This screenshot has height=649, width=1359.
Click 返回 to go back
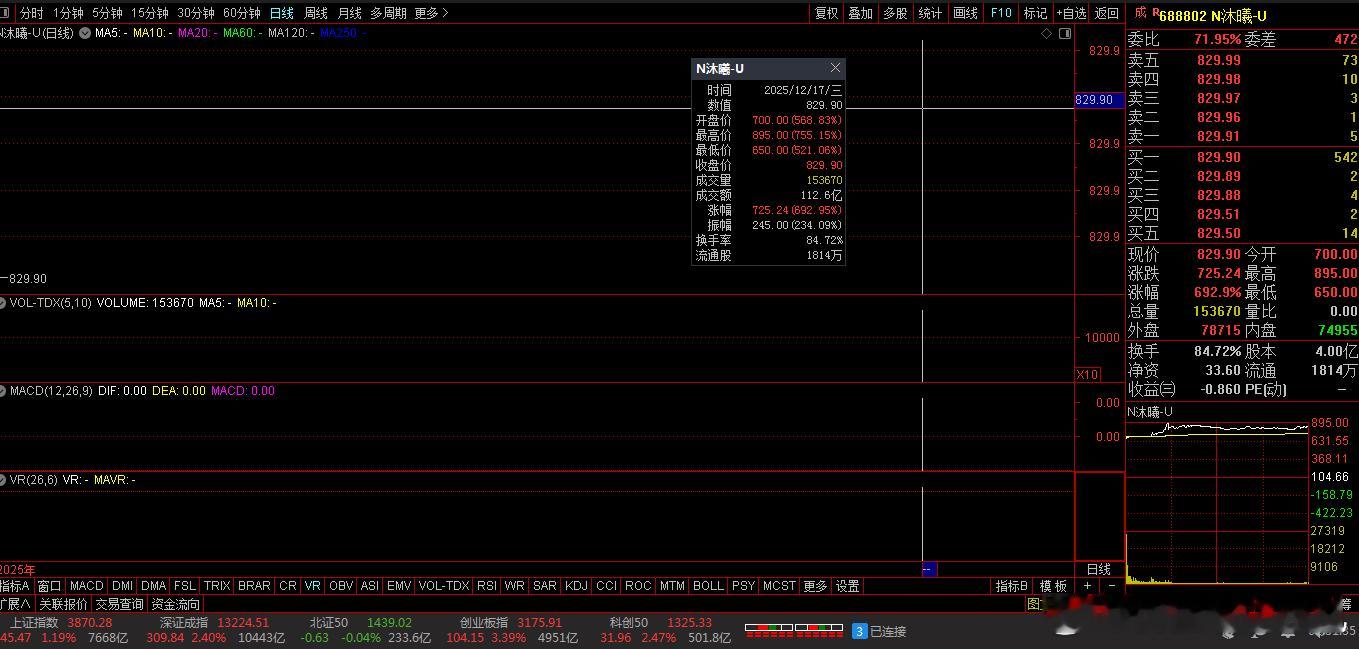(1107, 13)
